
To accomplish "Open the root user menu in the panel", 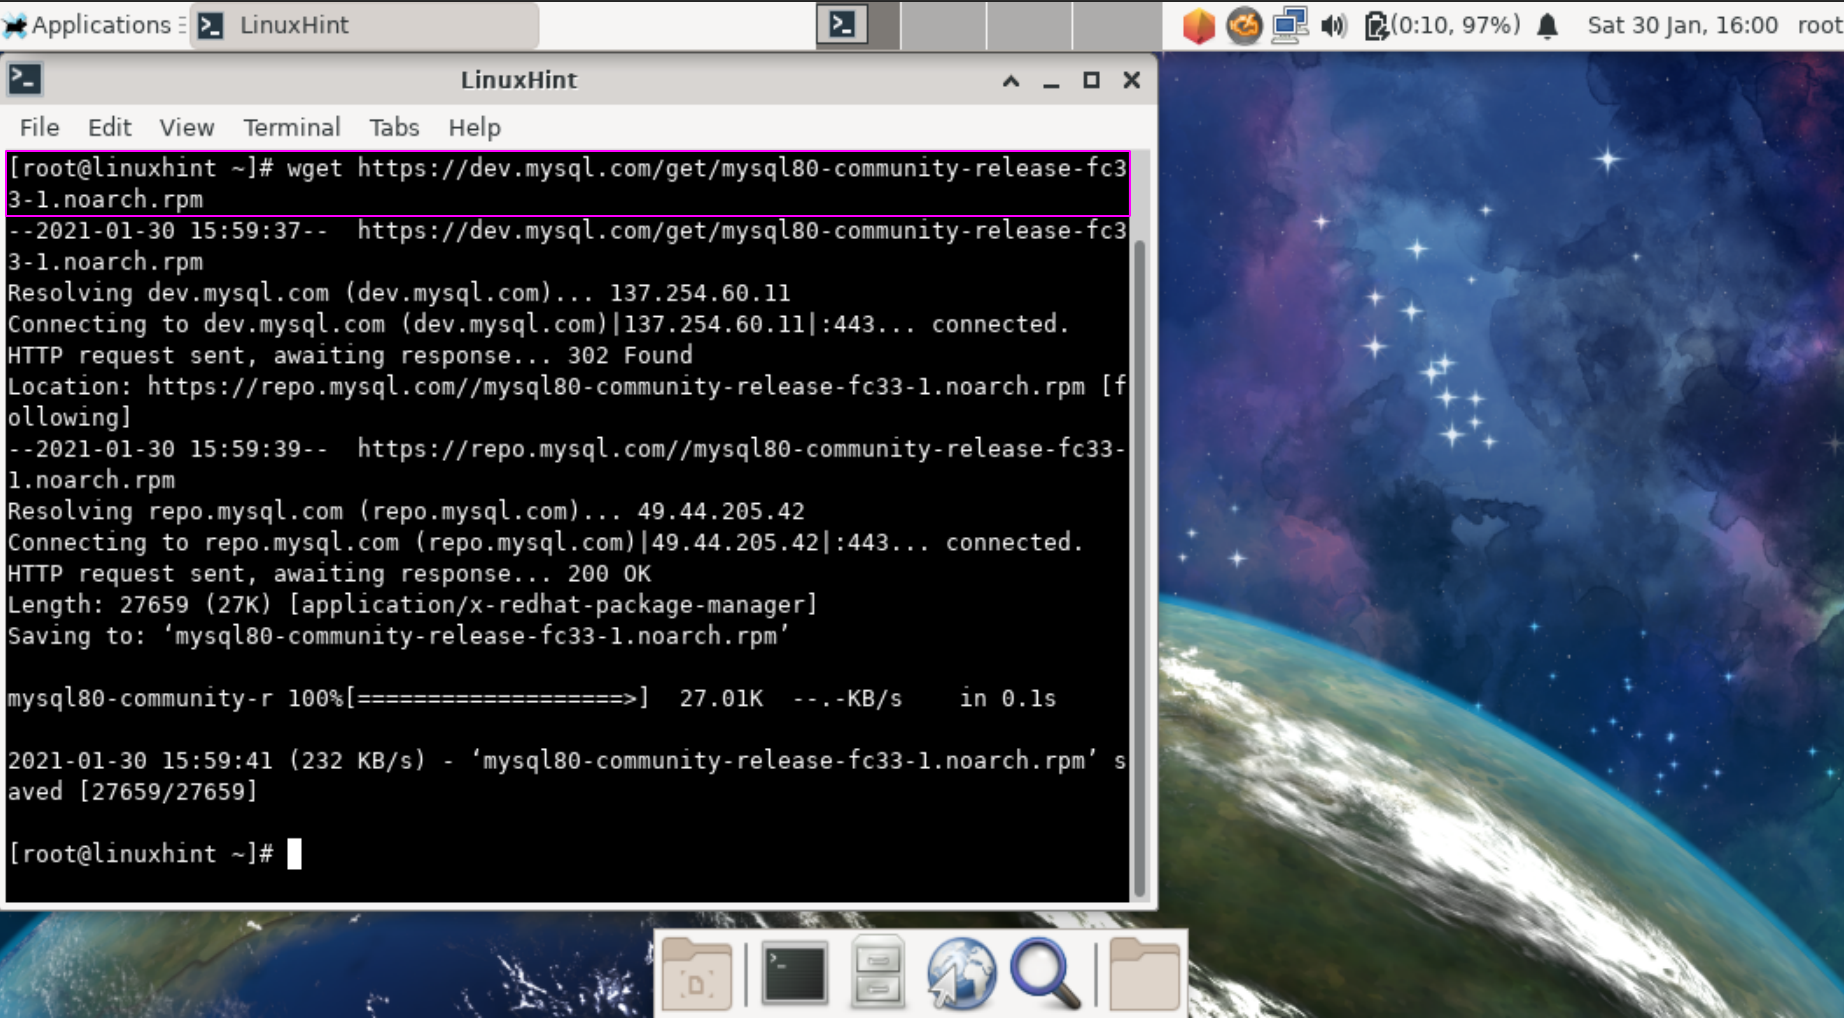I will point(1820,25).
